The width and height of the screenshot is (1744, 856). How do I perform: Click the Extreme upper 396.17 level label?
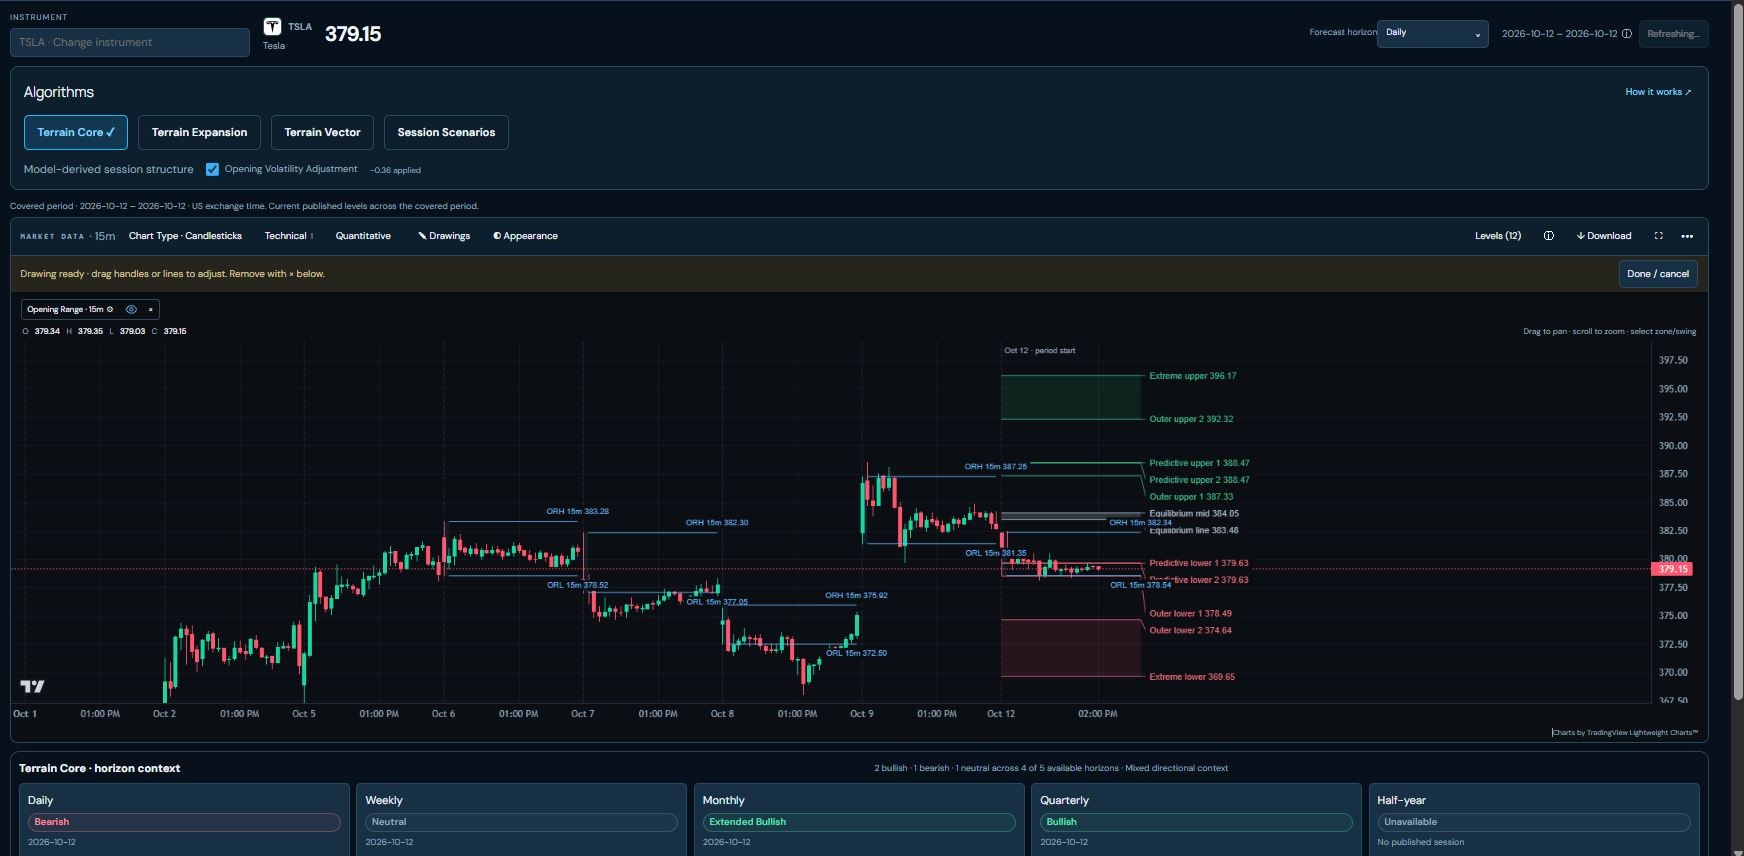1192,376
